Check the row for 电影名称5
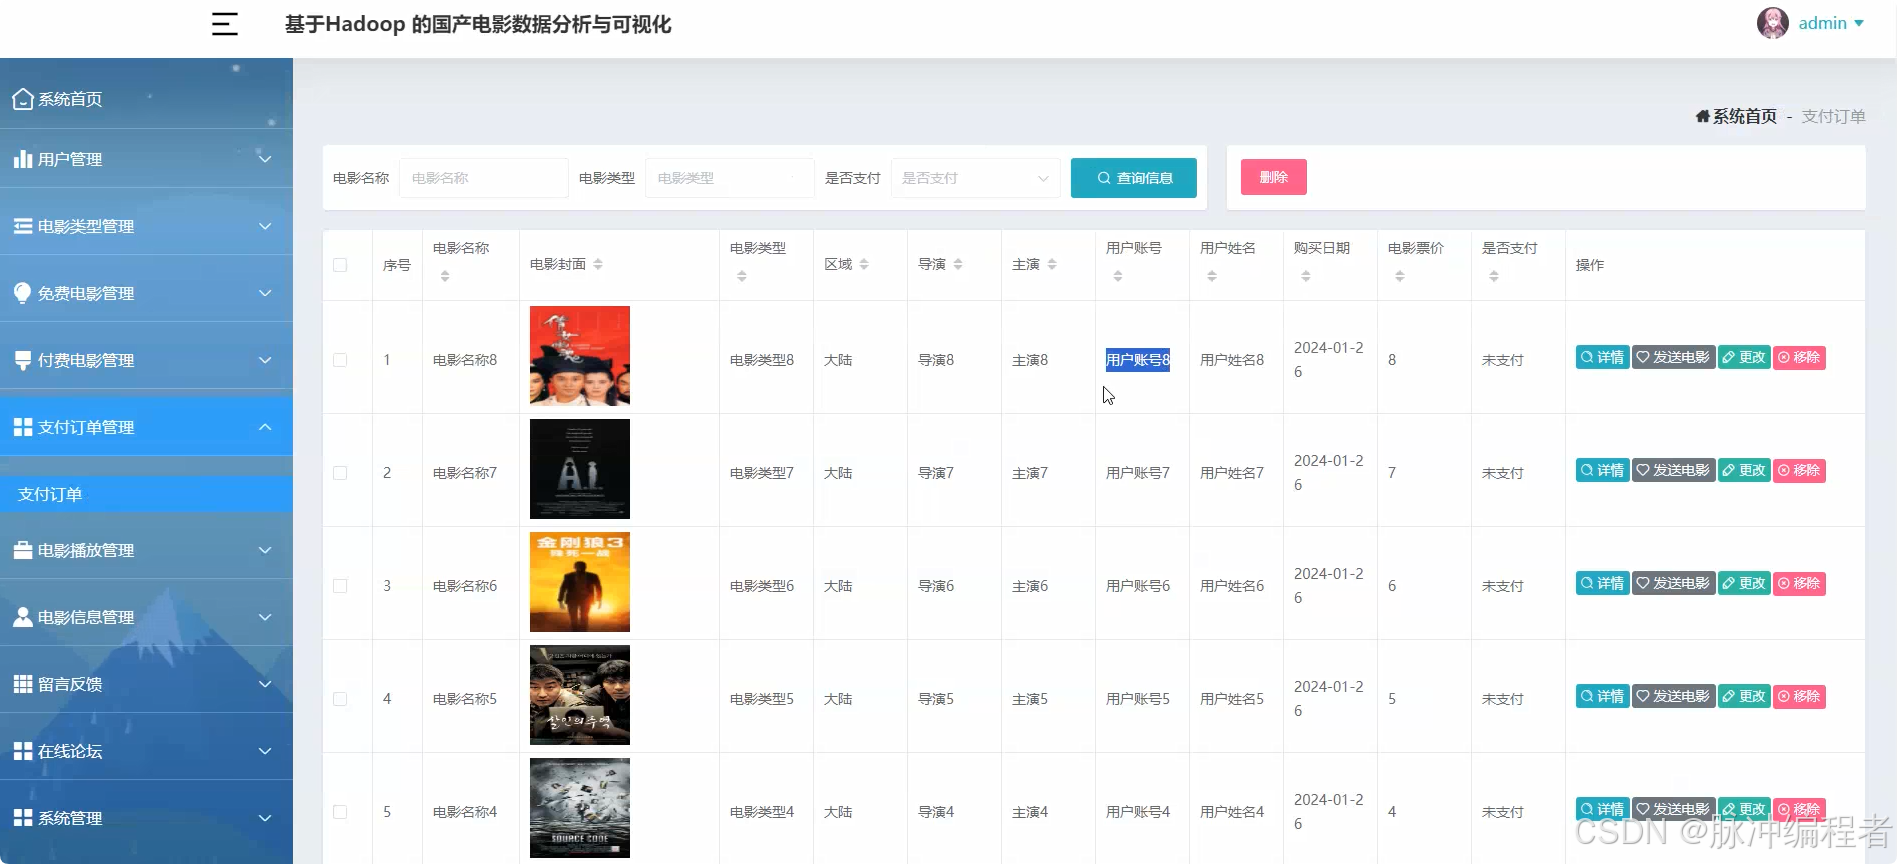This screenshot has width=1897, height=864. click(340, 699)
